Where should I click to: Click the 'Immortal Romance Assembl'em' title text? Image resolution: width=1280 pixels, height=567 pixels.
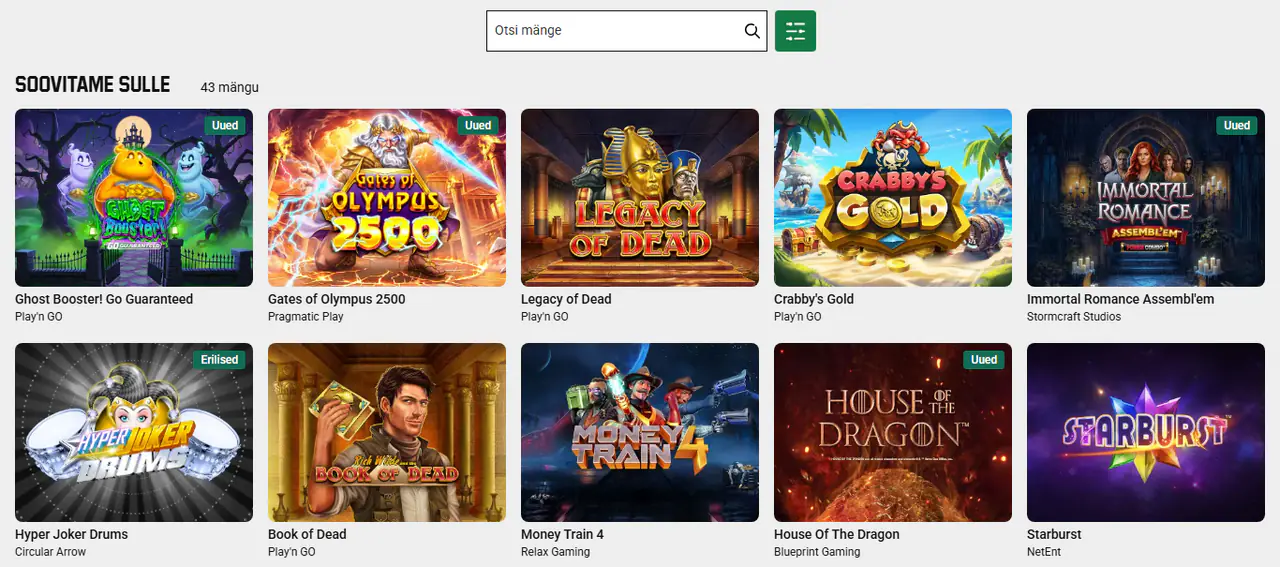[1120, 299]
